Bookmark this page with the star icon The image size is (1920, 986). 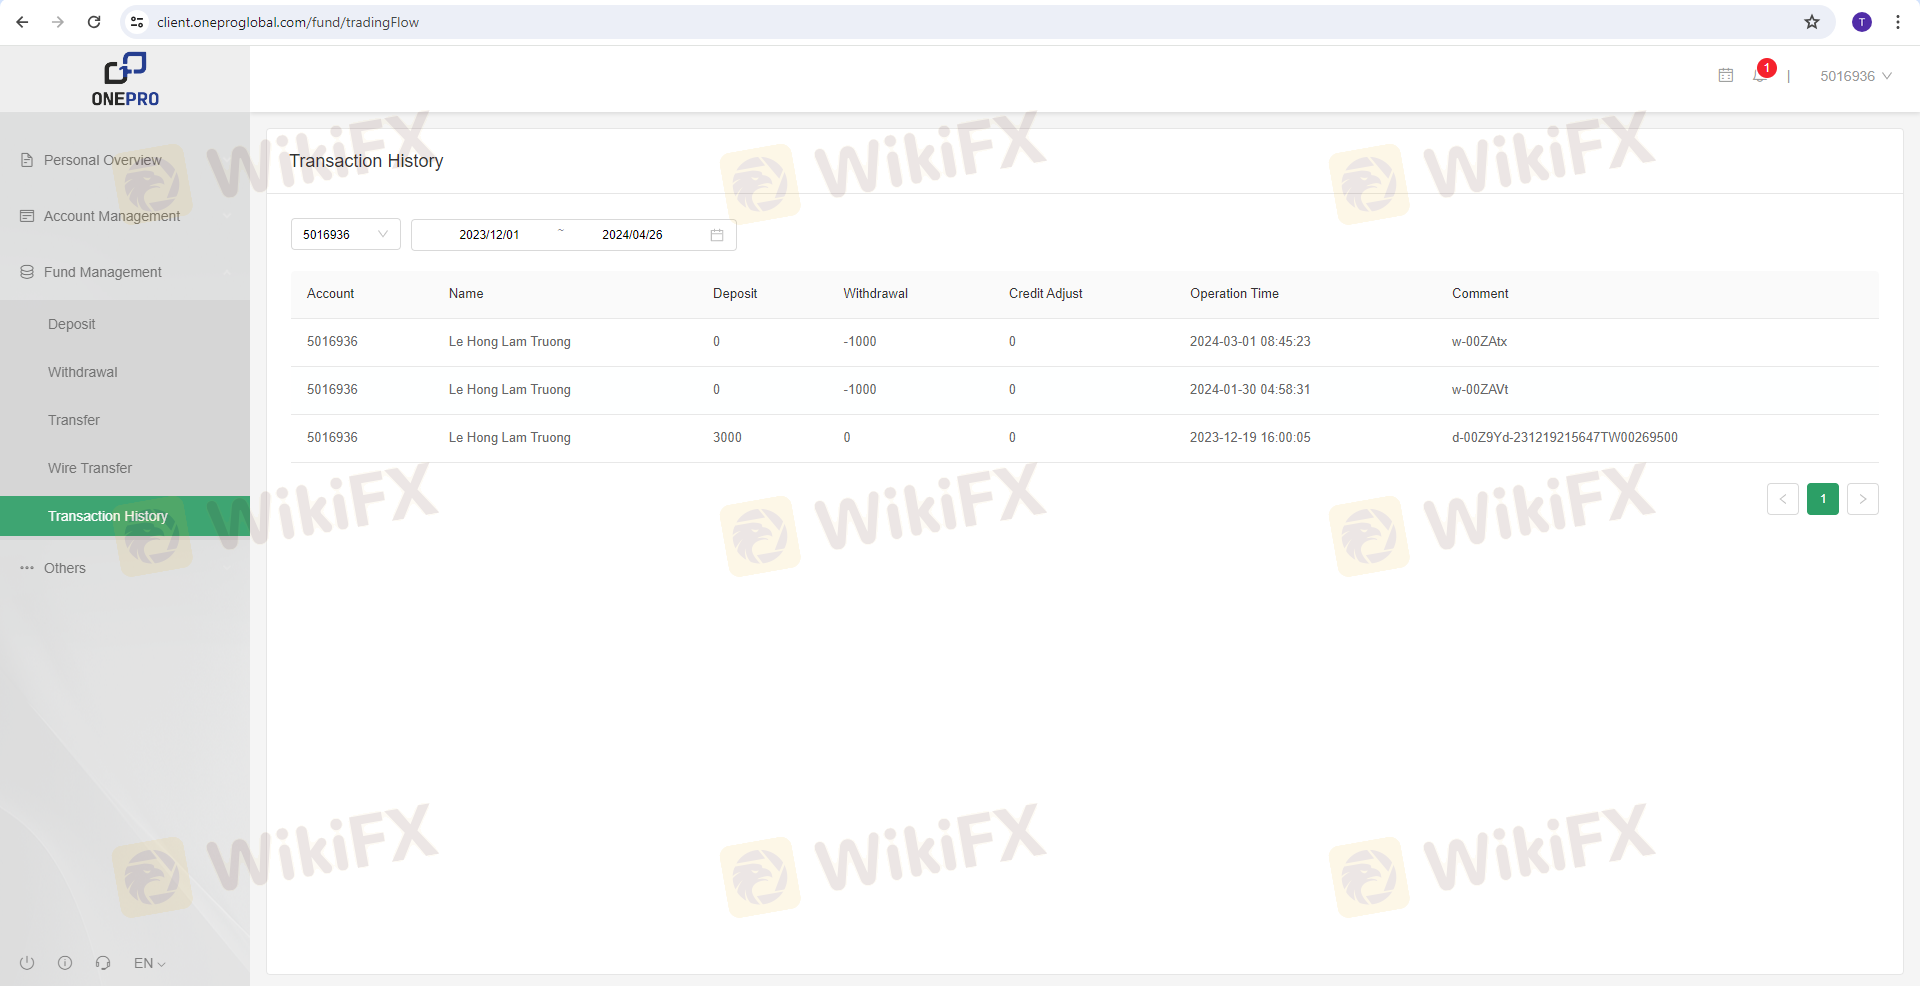pyautogui.click(x=1812, y=22)
